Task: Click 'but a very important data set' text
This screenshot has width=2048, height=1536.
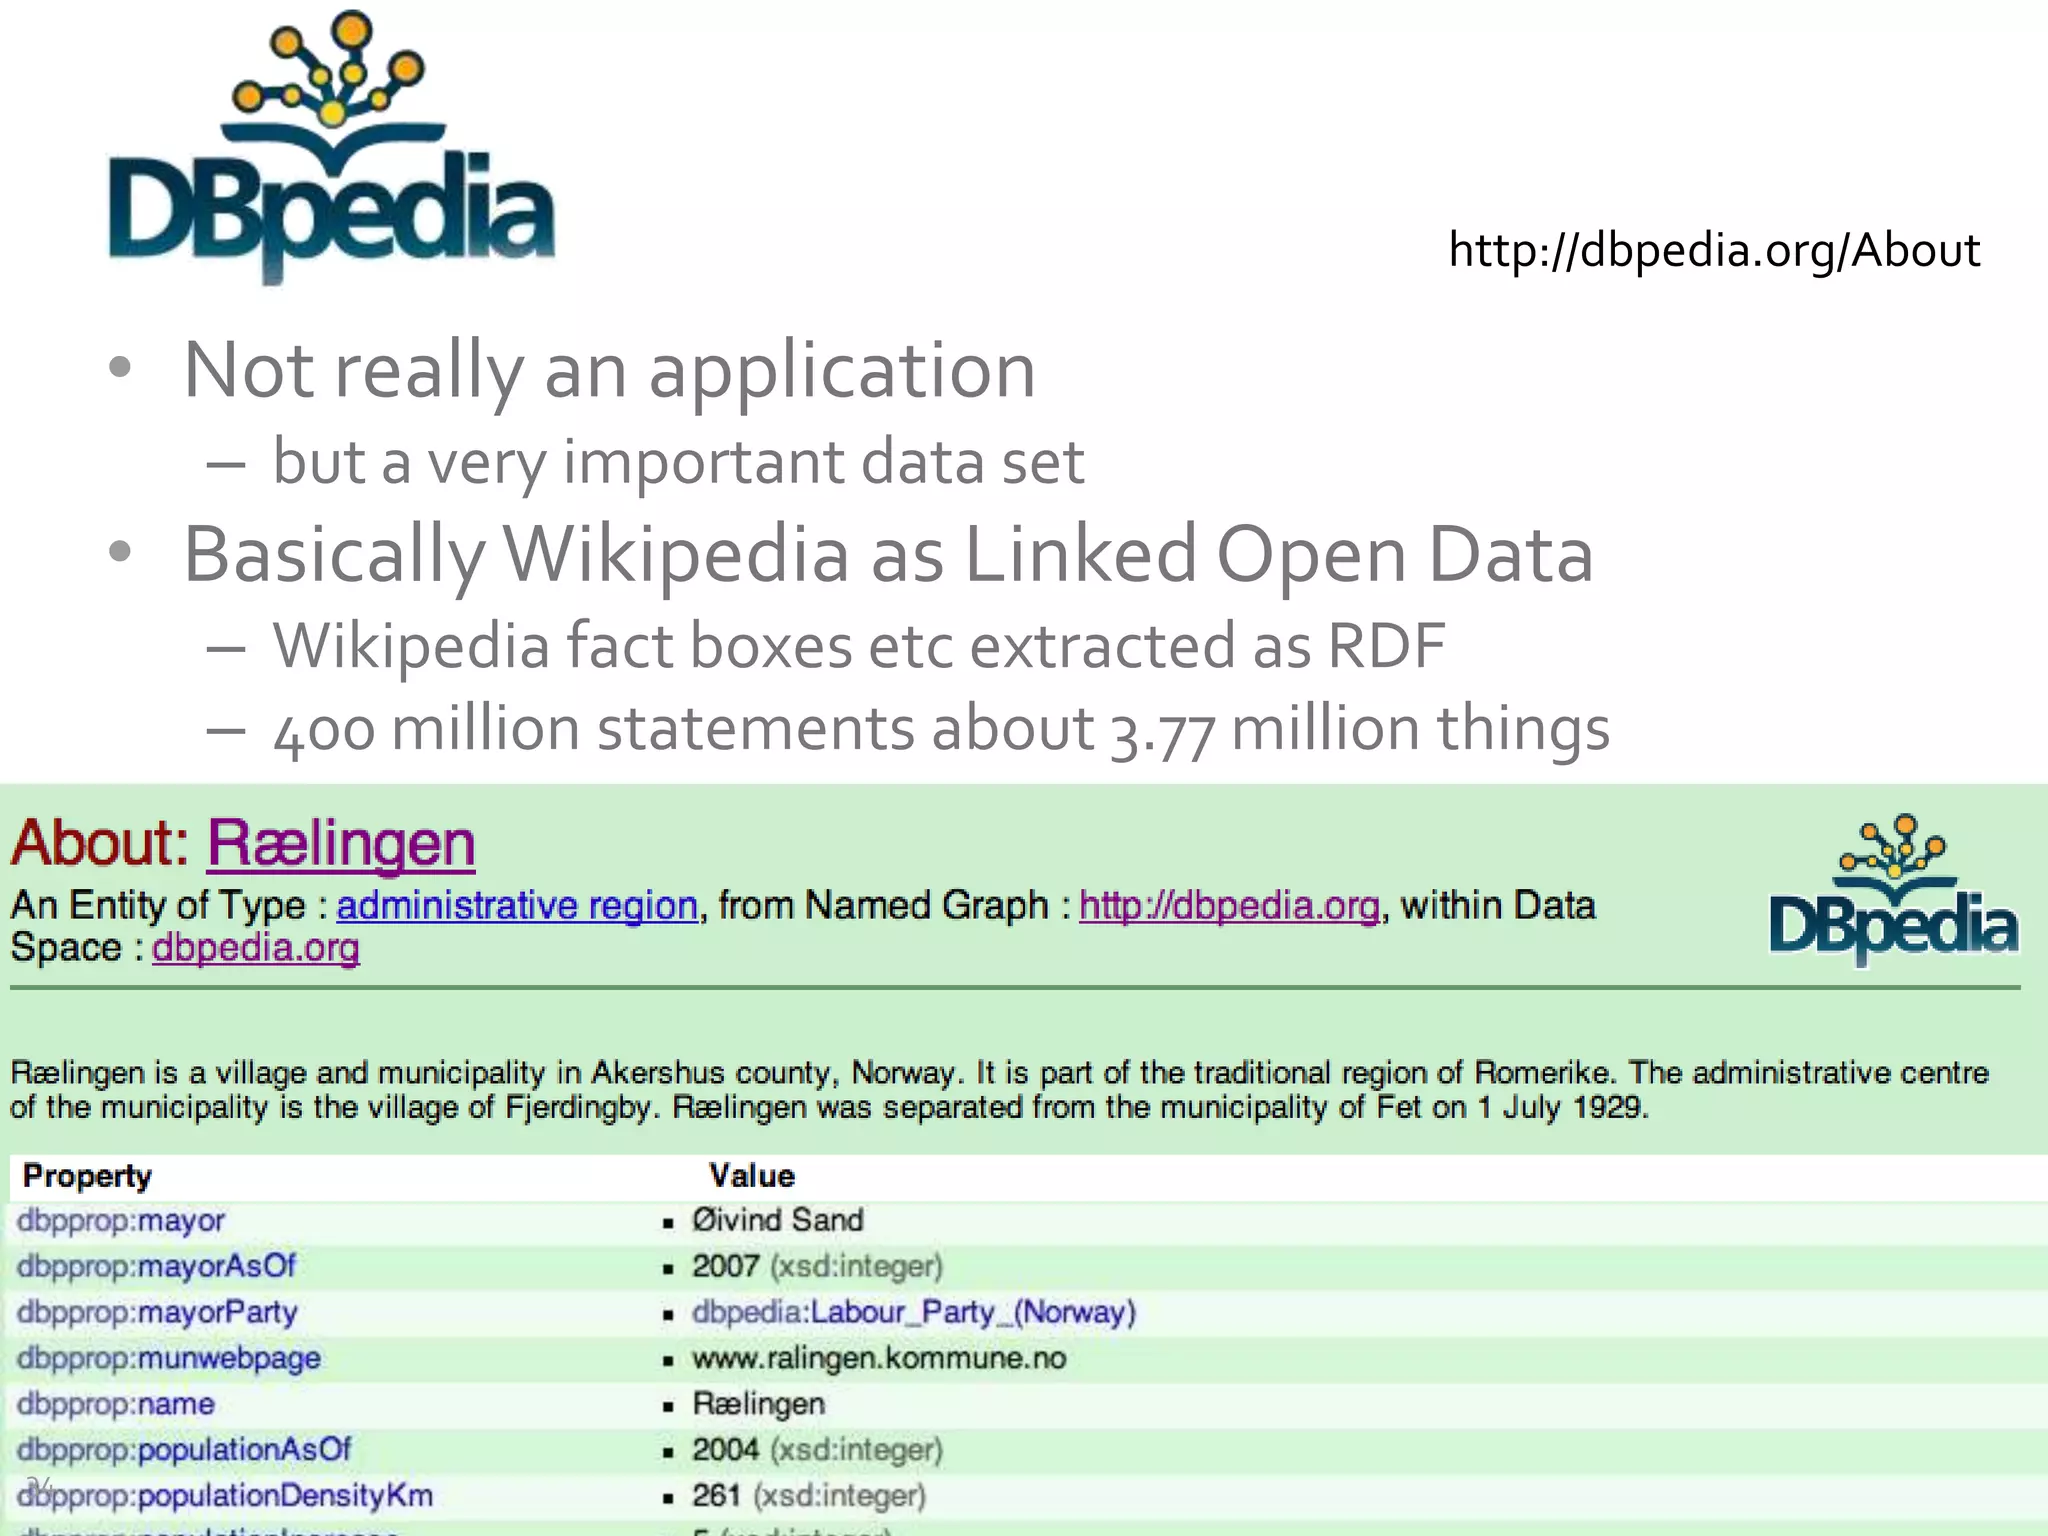Action: (678, 462)
